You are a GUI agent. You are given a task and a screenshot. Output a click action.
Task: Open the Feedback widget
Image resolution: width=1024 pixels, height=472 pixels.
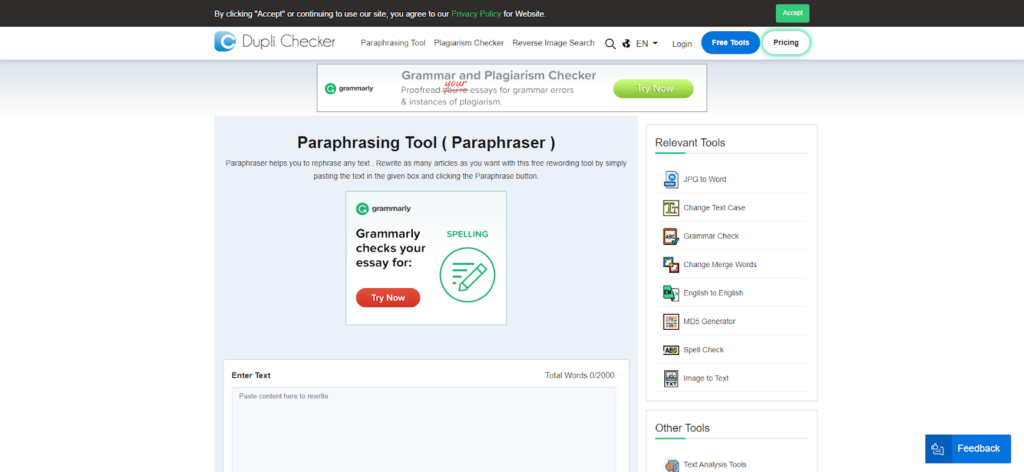[x=966, y=448]
